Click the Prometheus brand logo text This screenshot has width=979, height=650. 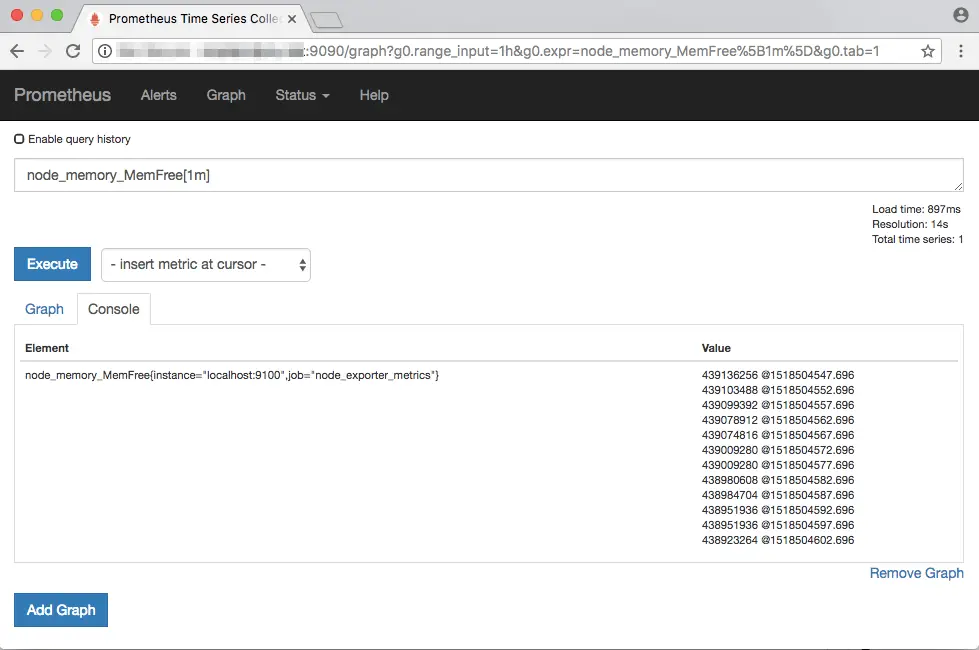pos(62,95)
